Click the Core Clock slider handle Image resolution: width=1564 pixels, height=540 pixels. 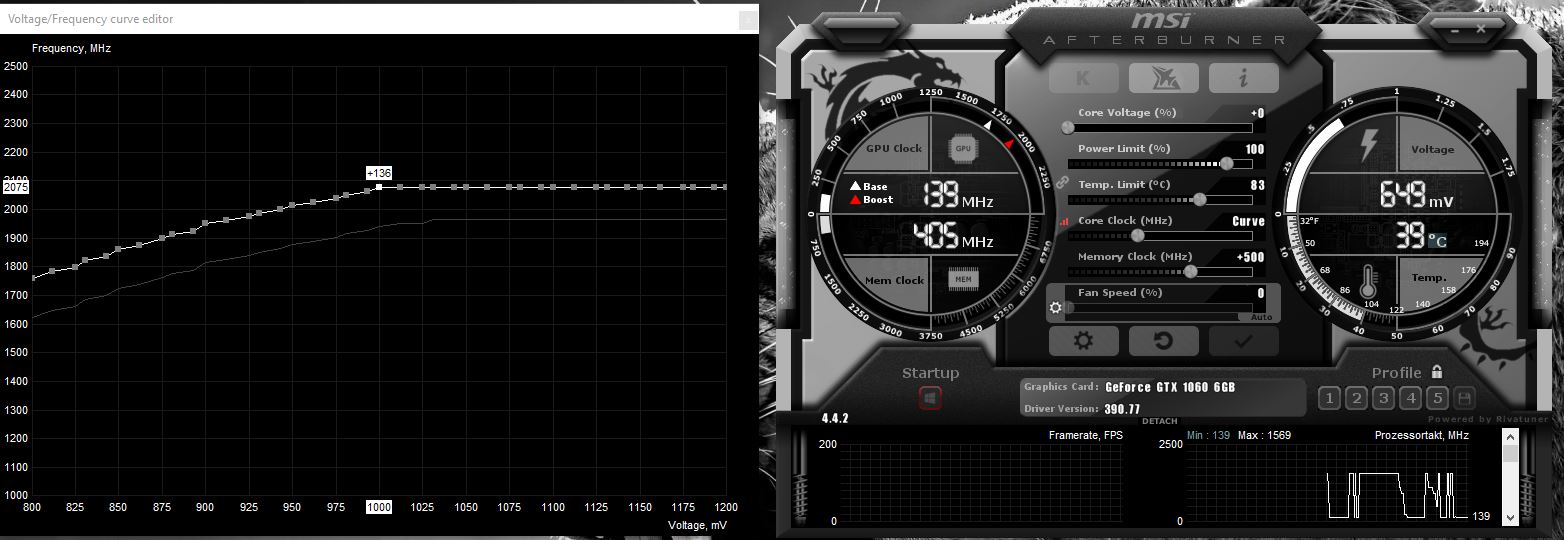[1137, 236]
